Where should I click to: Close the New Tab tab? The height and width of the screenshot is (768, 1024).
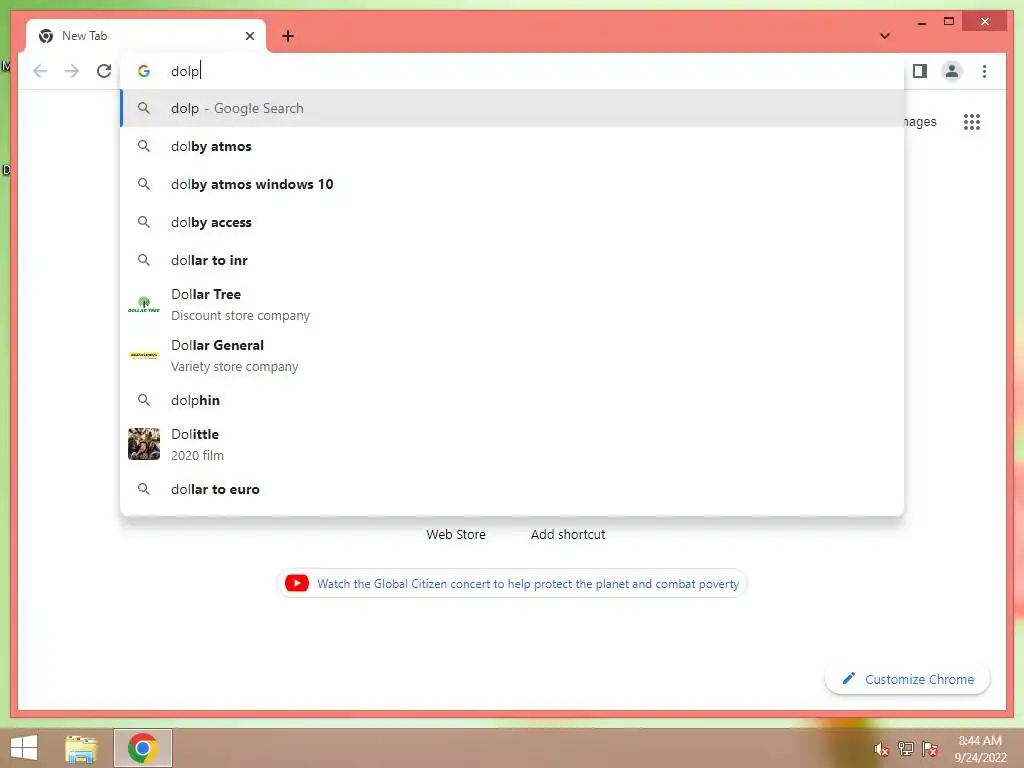(249, 36)
